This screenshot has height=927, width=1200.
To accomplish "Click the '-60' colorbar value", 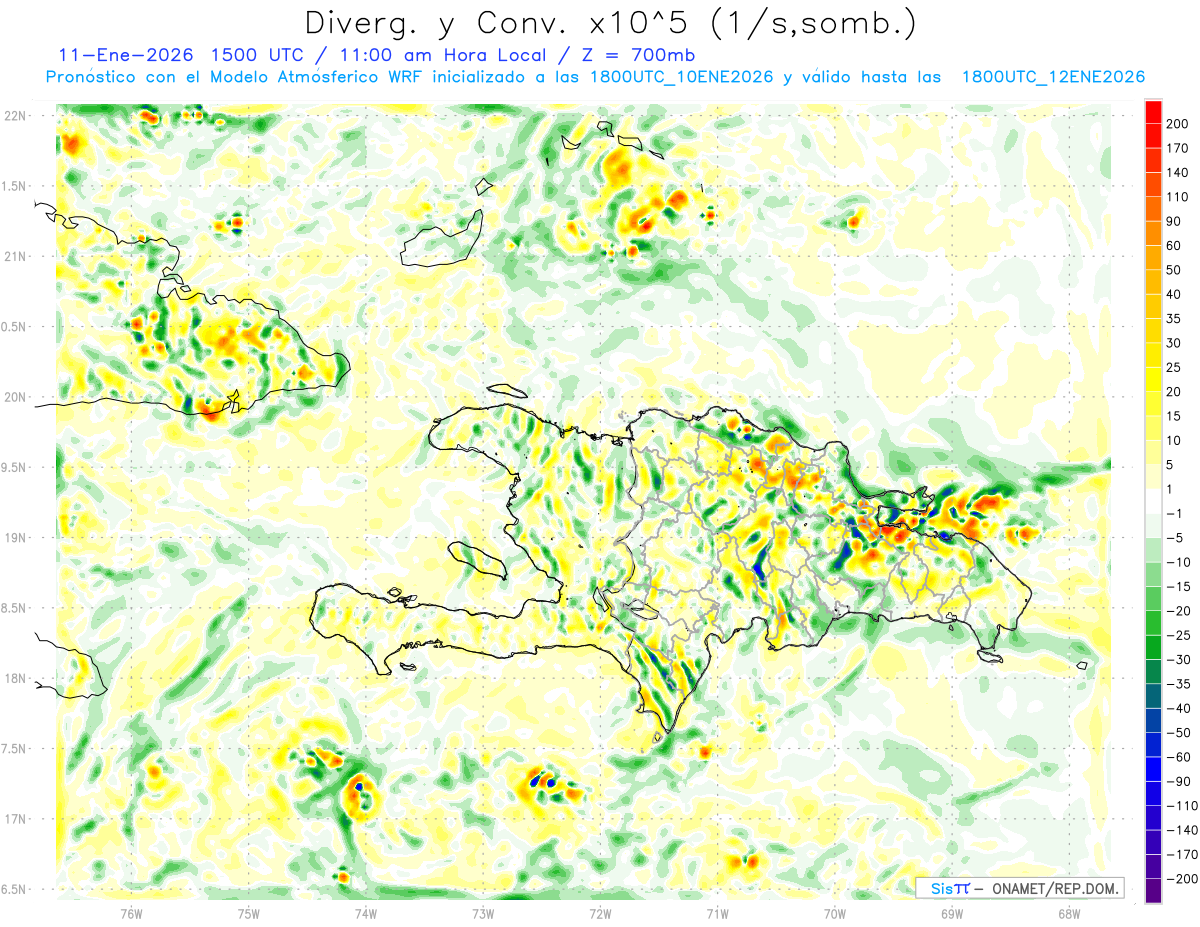I will 1181,758.
